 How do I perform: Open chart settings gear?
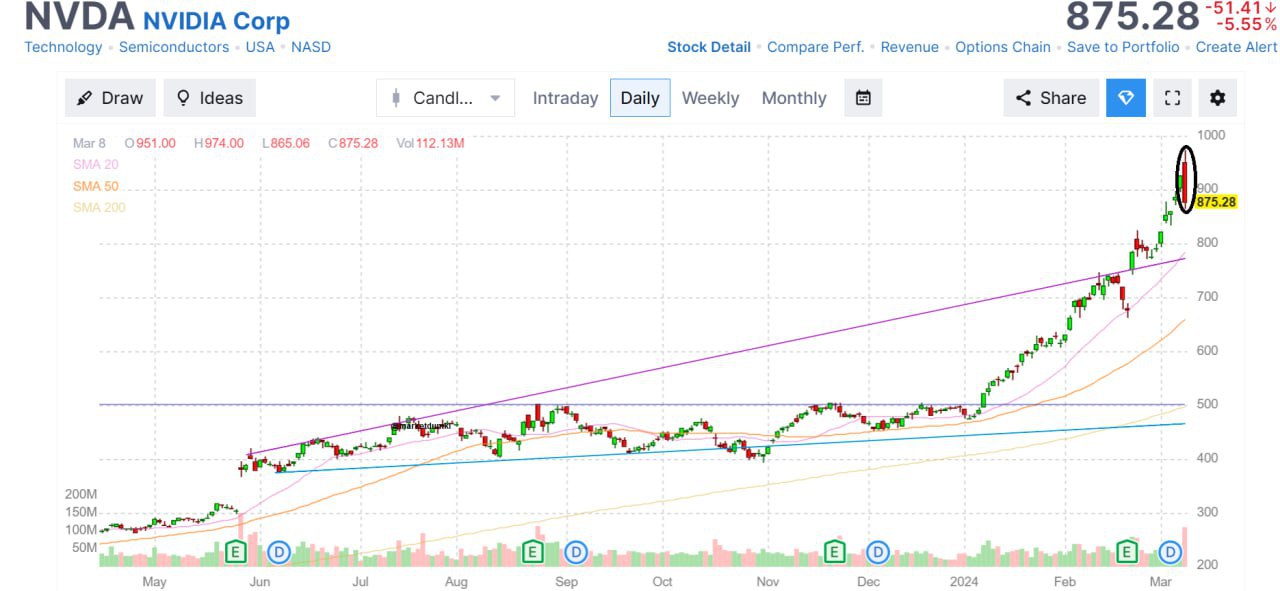click(x=1217, y=98)
